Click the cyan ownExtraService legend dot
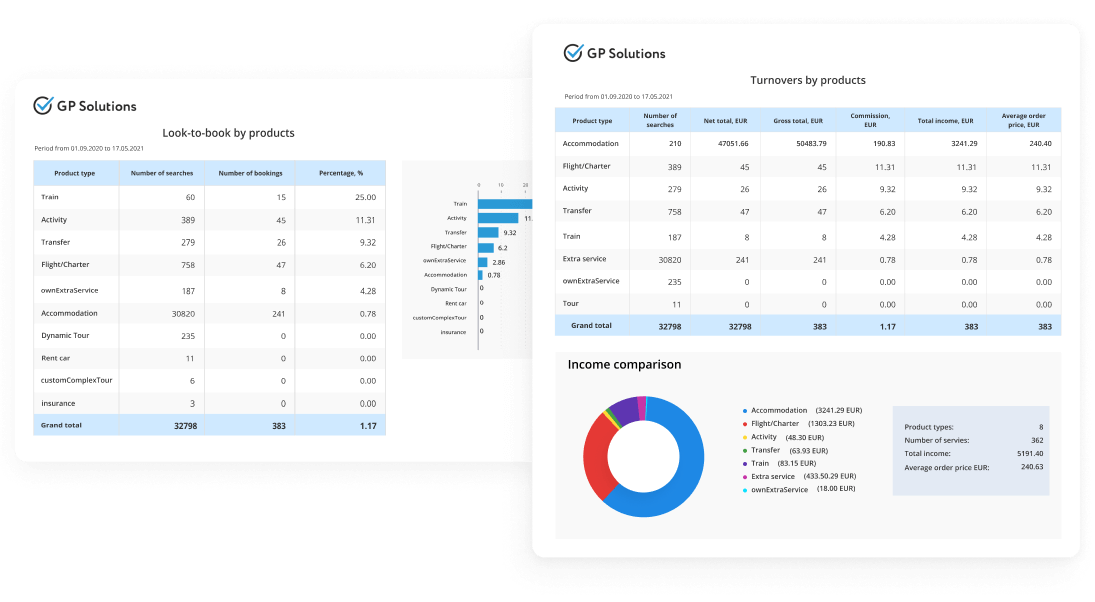 point(744,490)
